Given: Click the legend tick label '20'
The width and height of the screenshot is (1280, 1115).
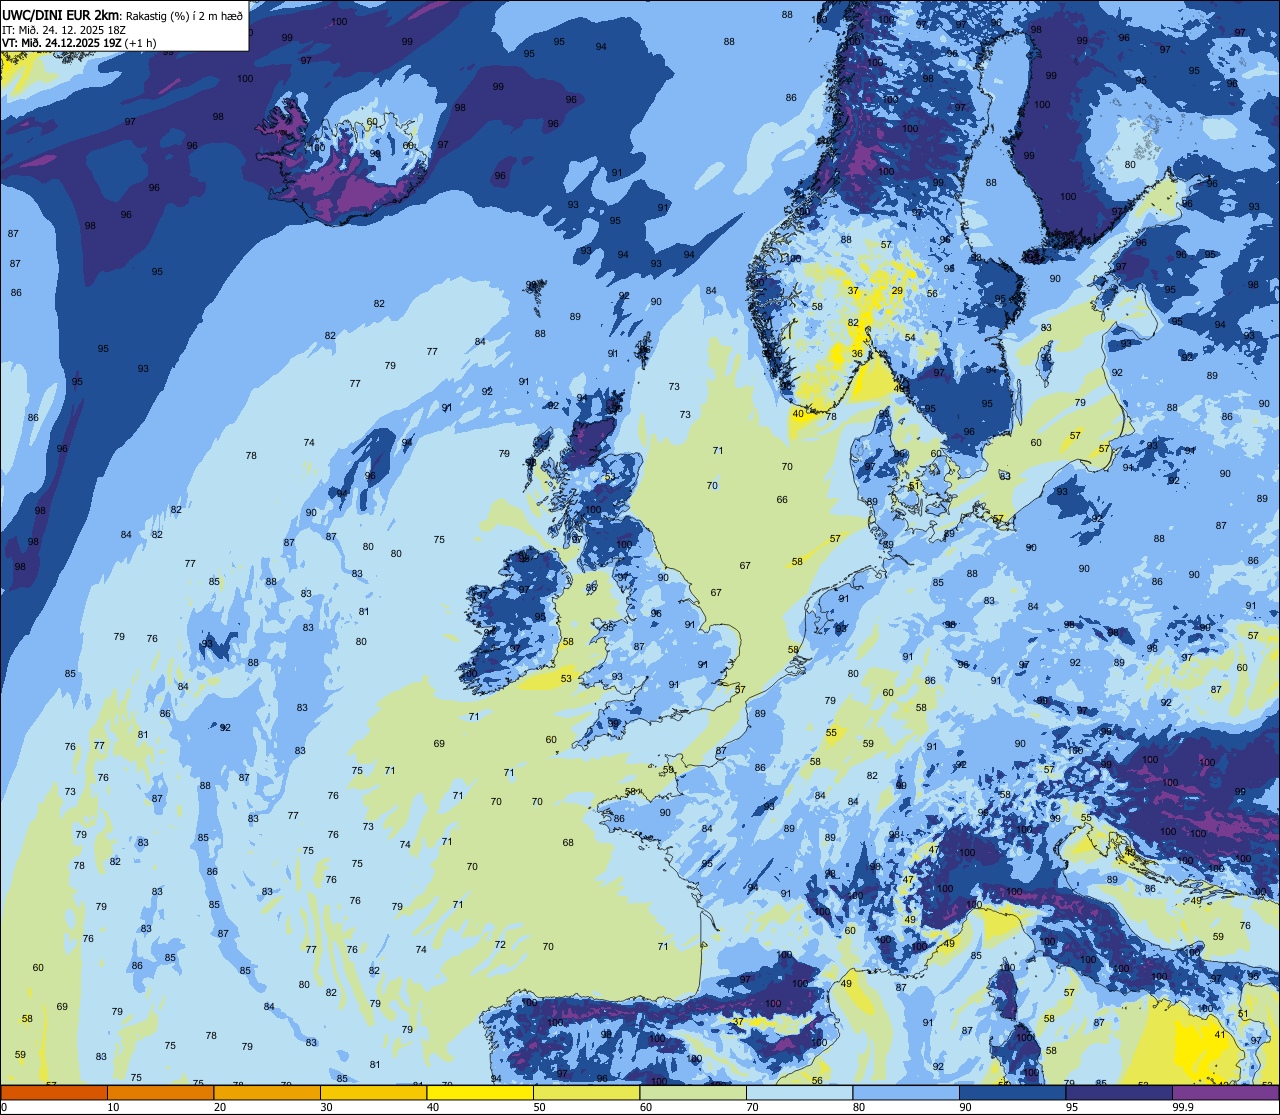Looking at the screenshot, I should [220, 1107].
